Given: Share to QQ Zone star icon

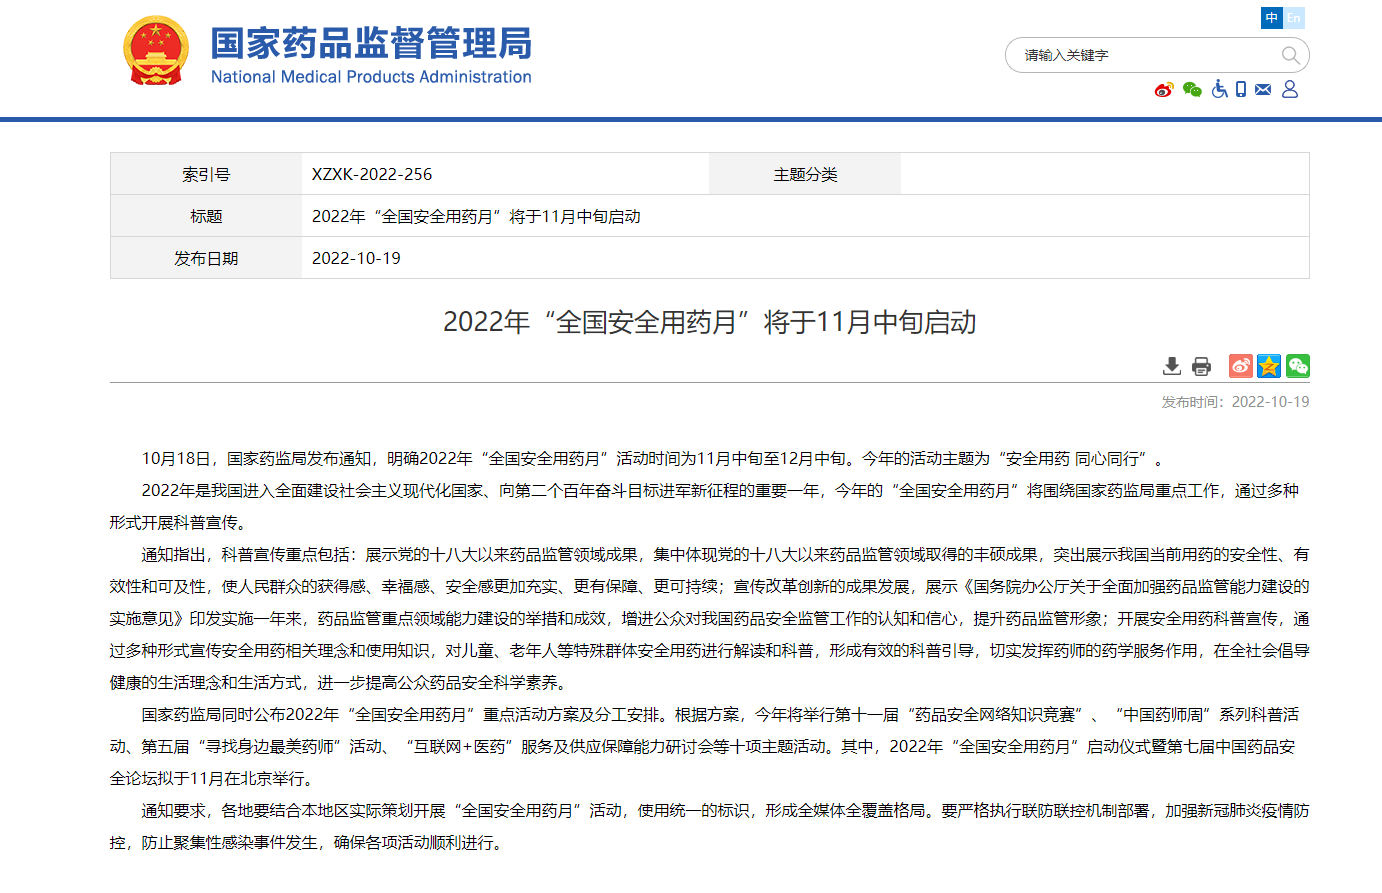Looking at the screenshot, I should [1269, 366].
